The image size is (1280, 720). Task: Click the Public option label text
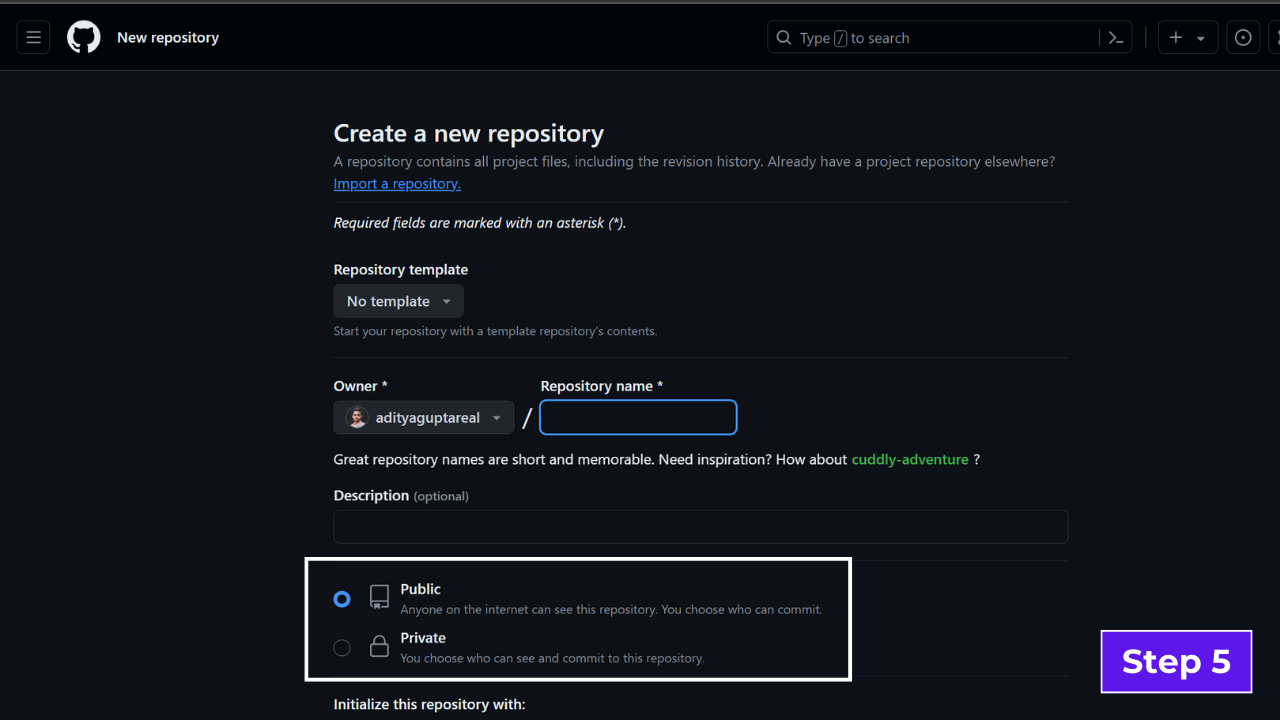point(421,589)
